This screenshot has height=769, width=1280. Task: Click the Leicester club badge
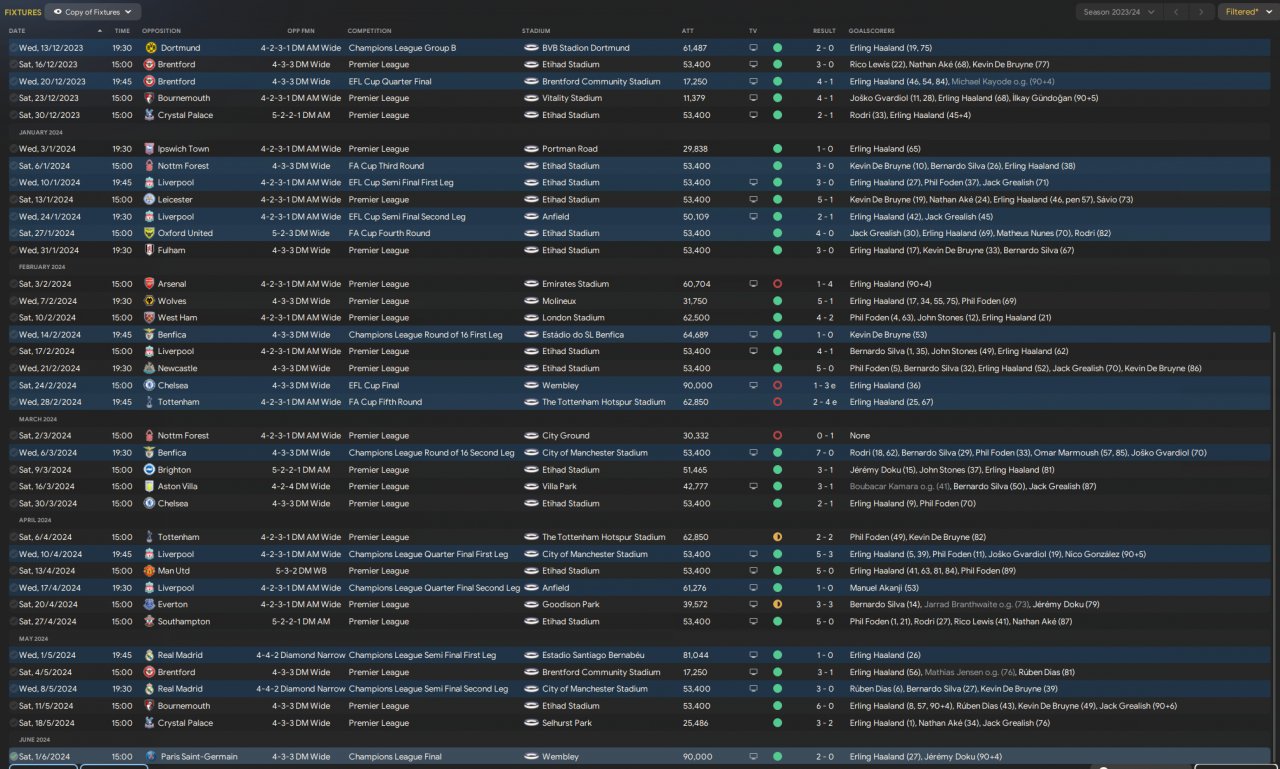coord(149,200)
